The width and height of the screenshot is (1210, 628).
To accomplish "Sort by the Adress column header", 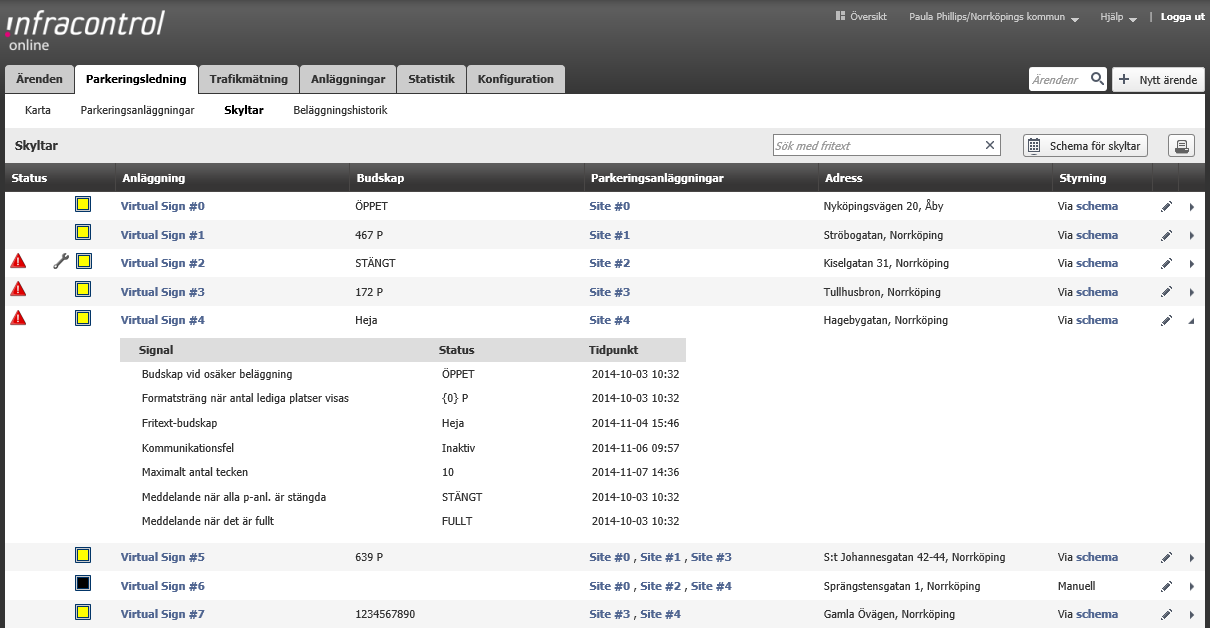I will (843, 178).
